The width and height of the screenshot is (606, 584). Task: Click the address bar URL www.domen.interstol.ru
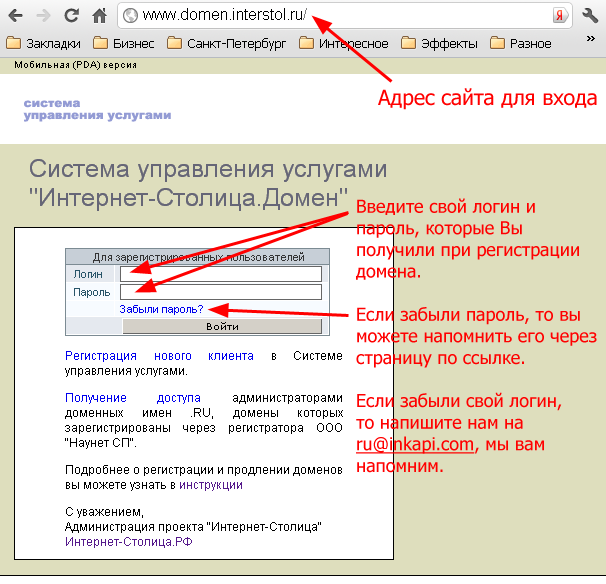pos(225,15)
